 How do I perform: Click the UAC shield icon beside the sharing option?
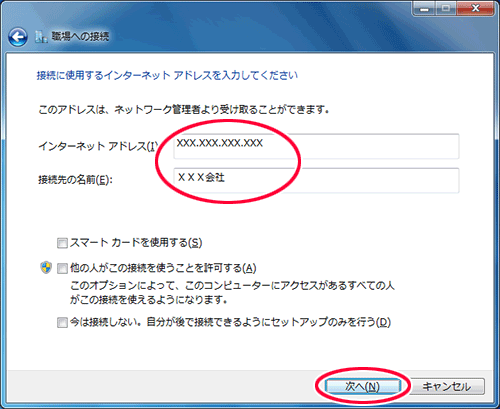tap(46, 267)
